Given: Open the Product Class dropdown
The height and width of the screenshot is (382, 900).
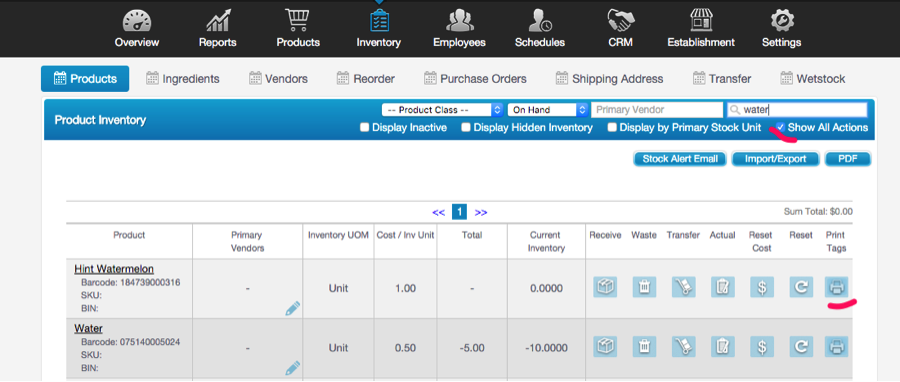Looking at the screenshot, I should [x=443, y=110].
